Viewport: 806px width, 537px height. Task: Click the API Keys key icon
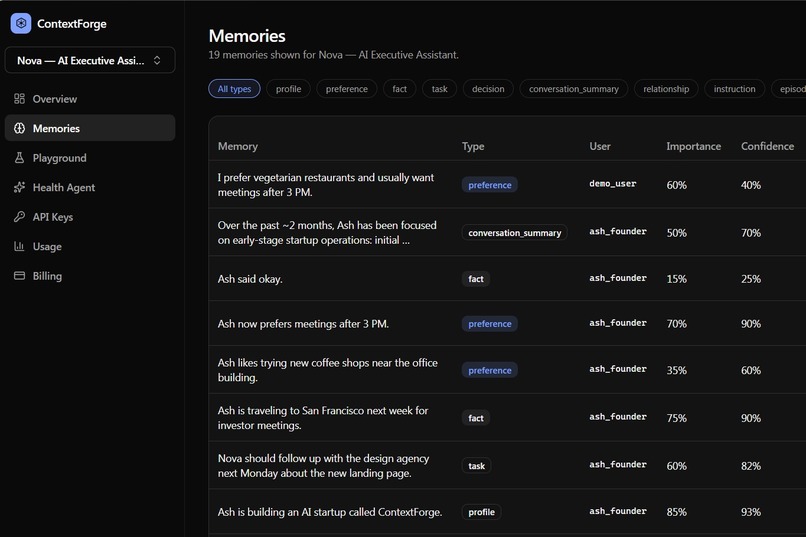[20, 217]
